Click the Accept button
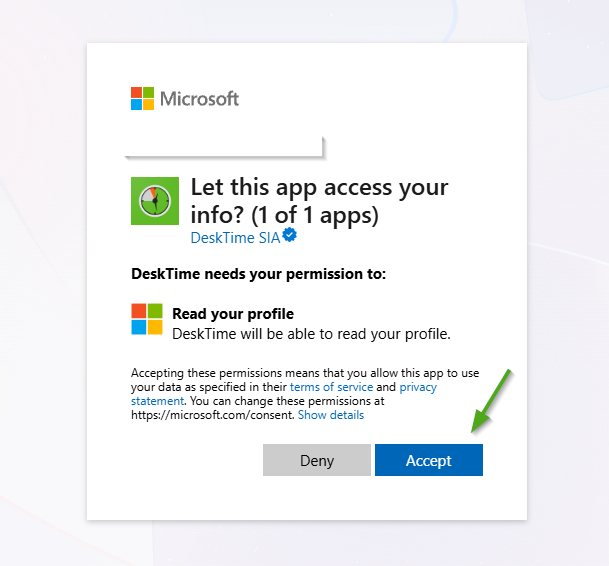The height and width of the screenshot is (566, 609). click(x=428, y=461)
